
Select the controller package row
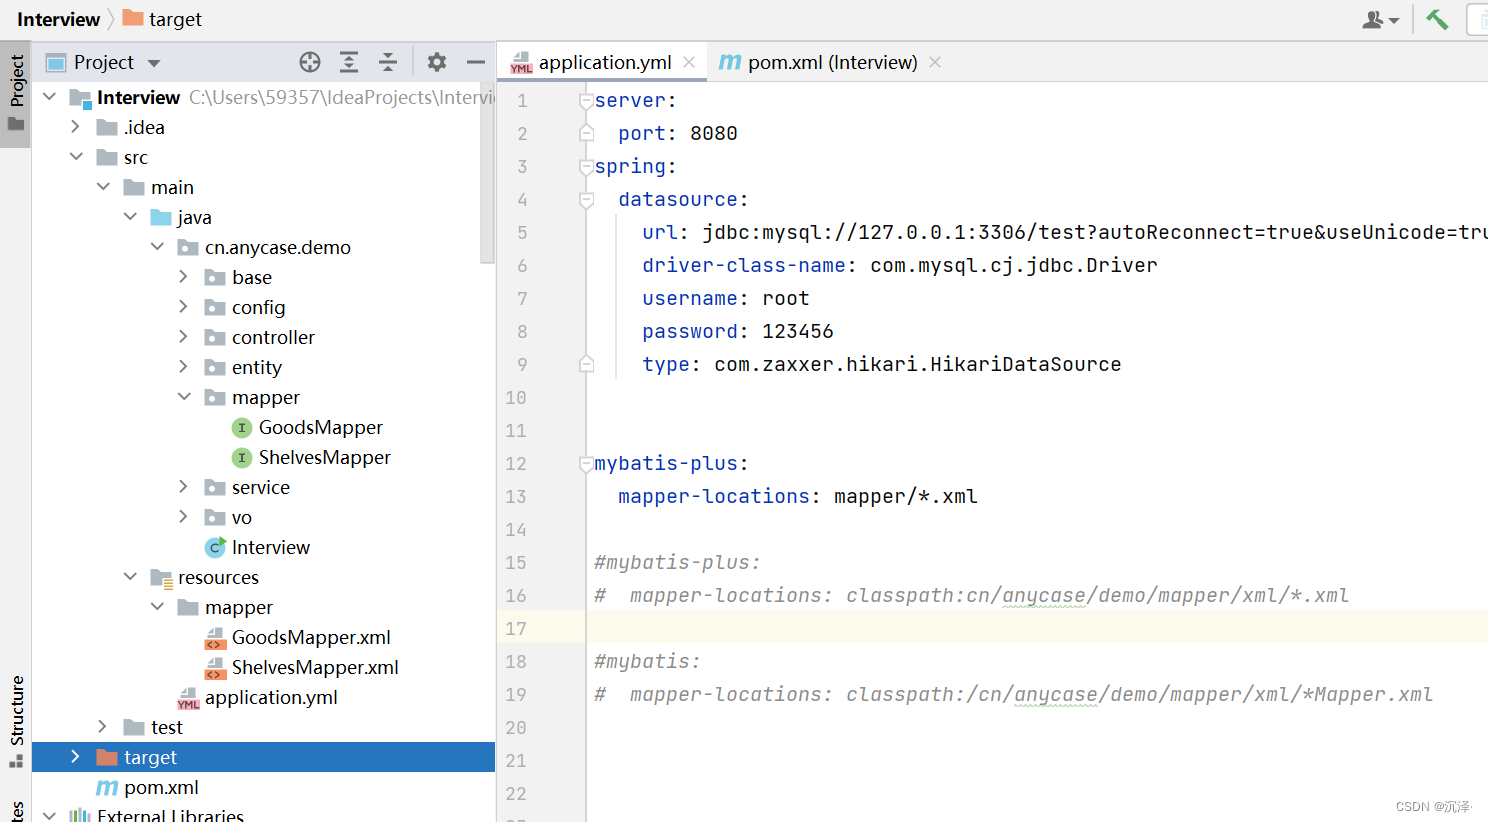click(263, 337)
